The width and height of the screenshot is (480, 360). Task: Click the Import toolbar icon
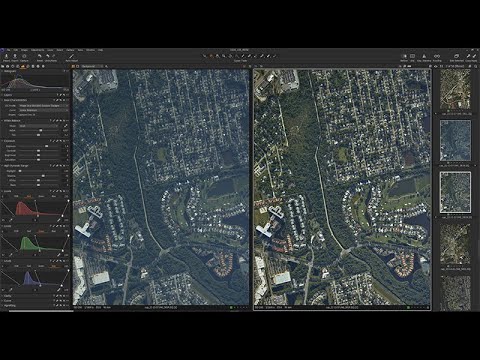click(x=6, y=56)
